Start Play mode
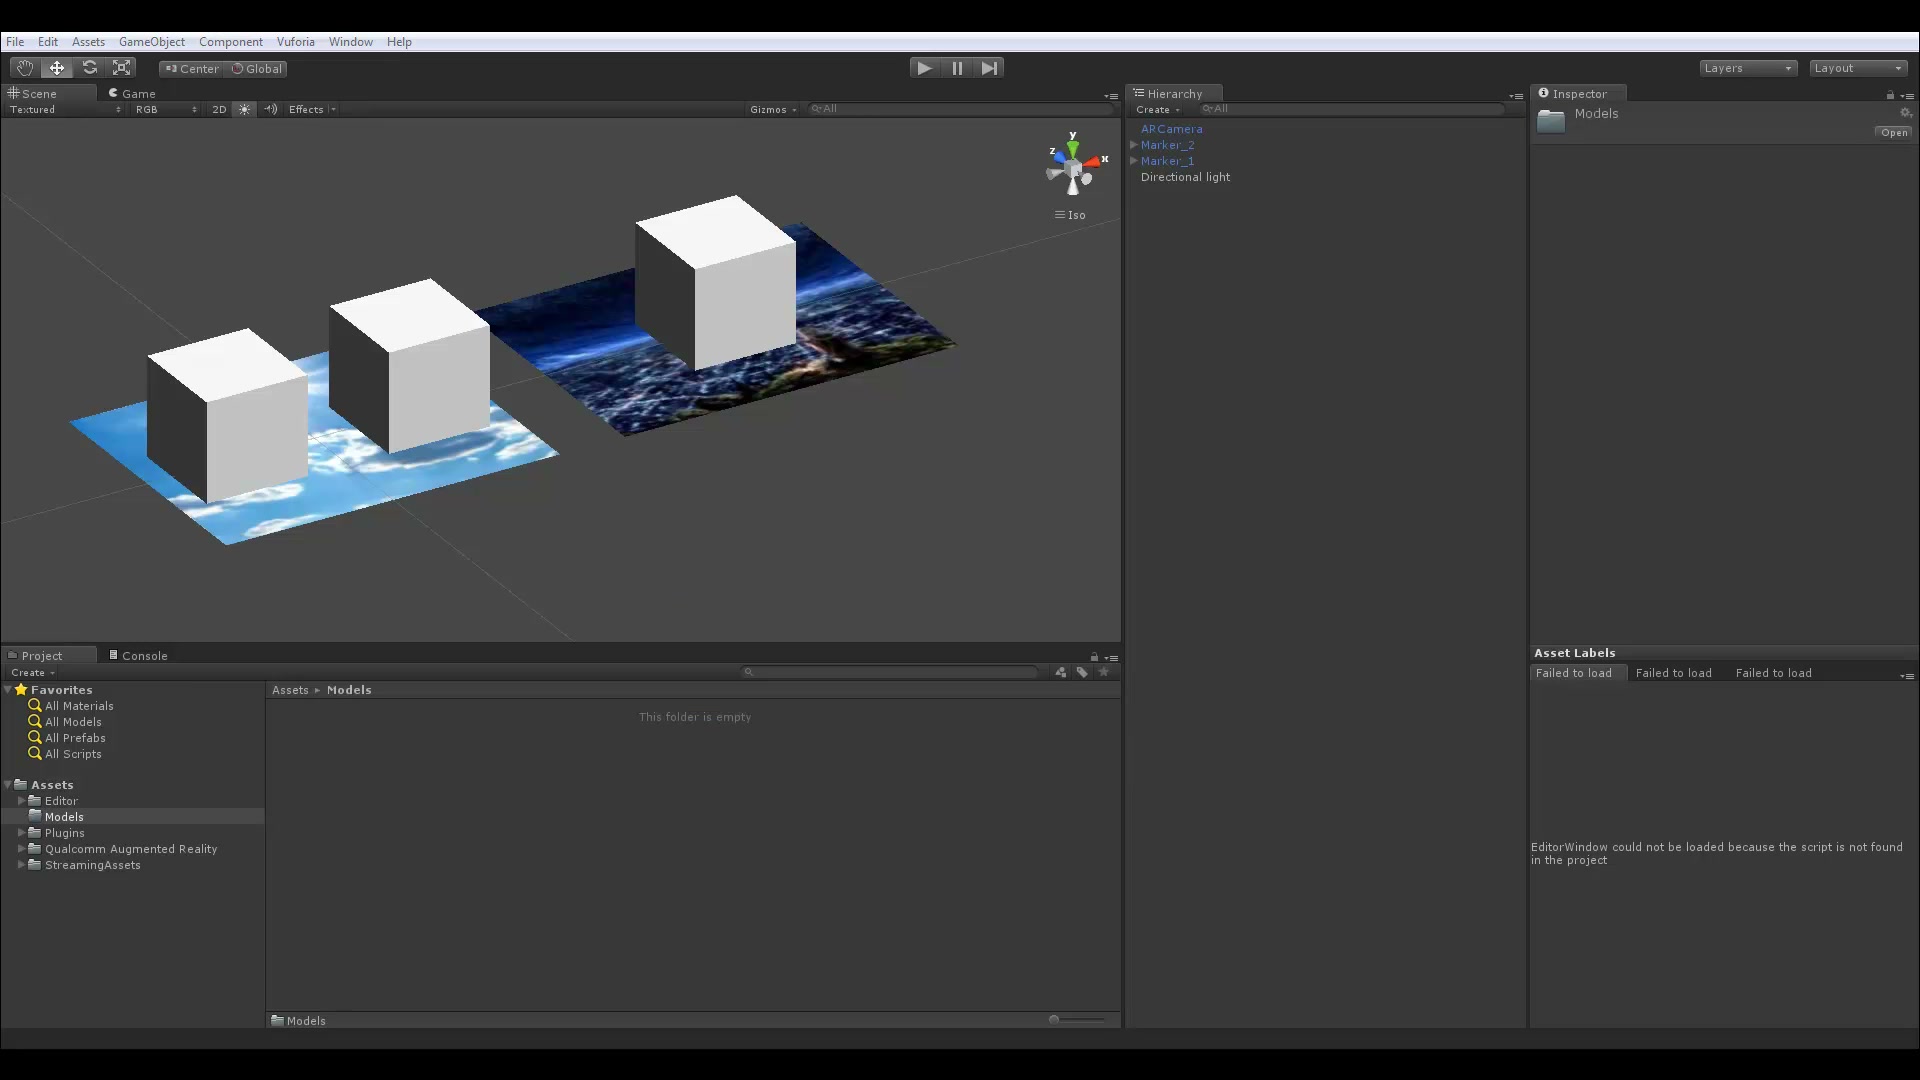 [925, 68]
